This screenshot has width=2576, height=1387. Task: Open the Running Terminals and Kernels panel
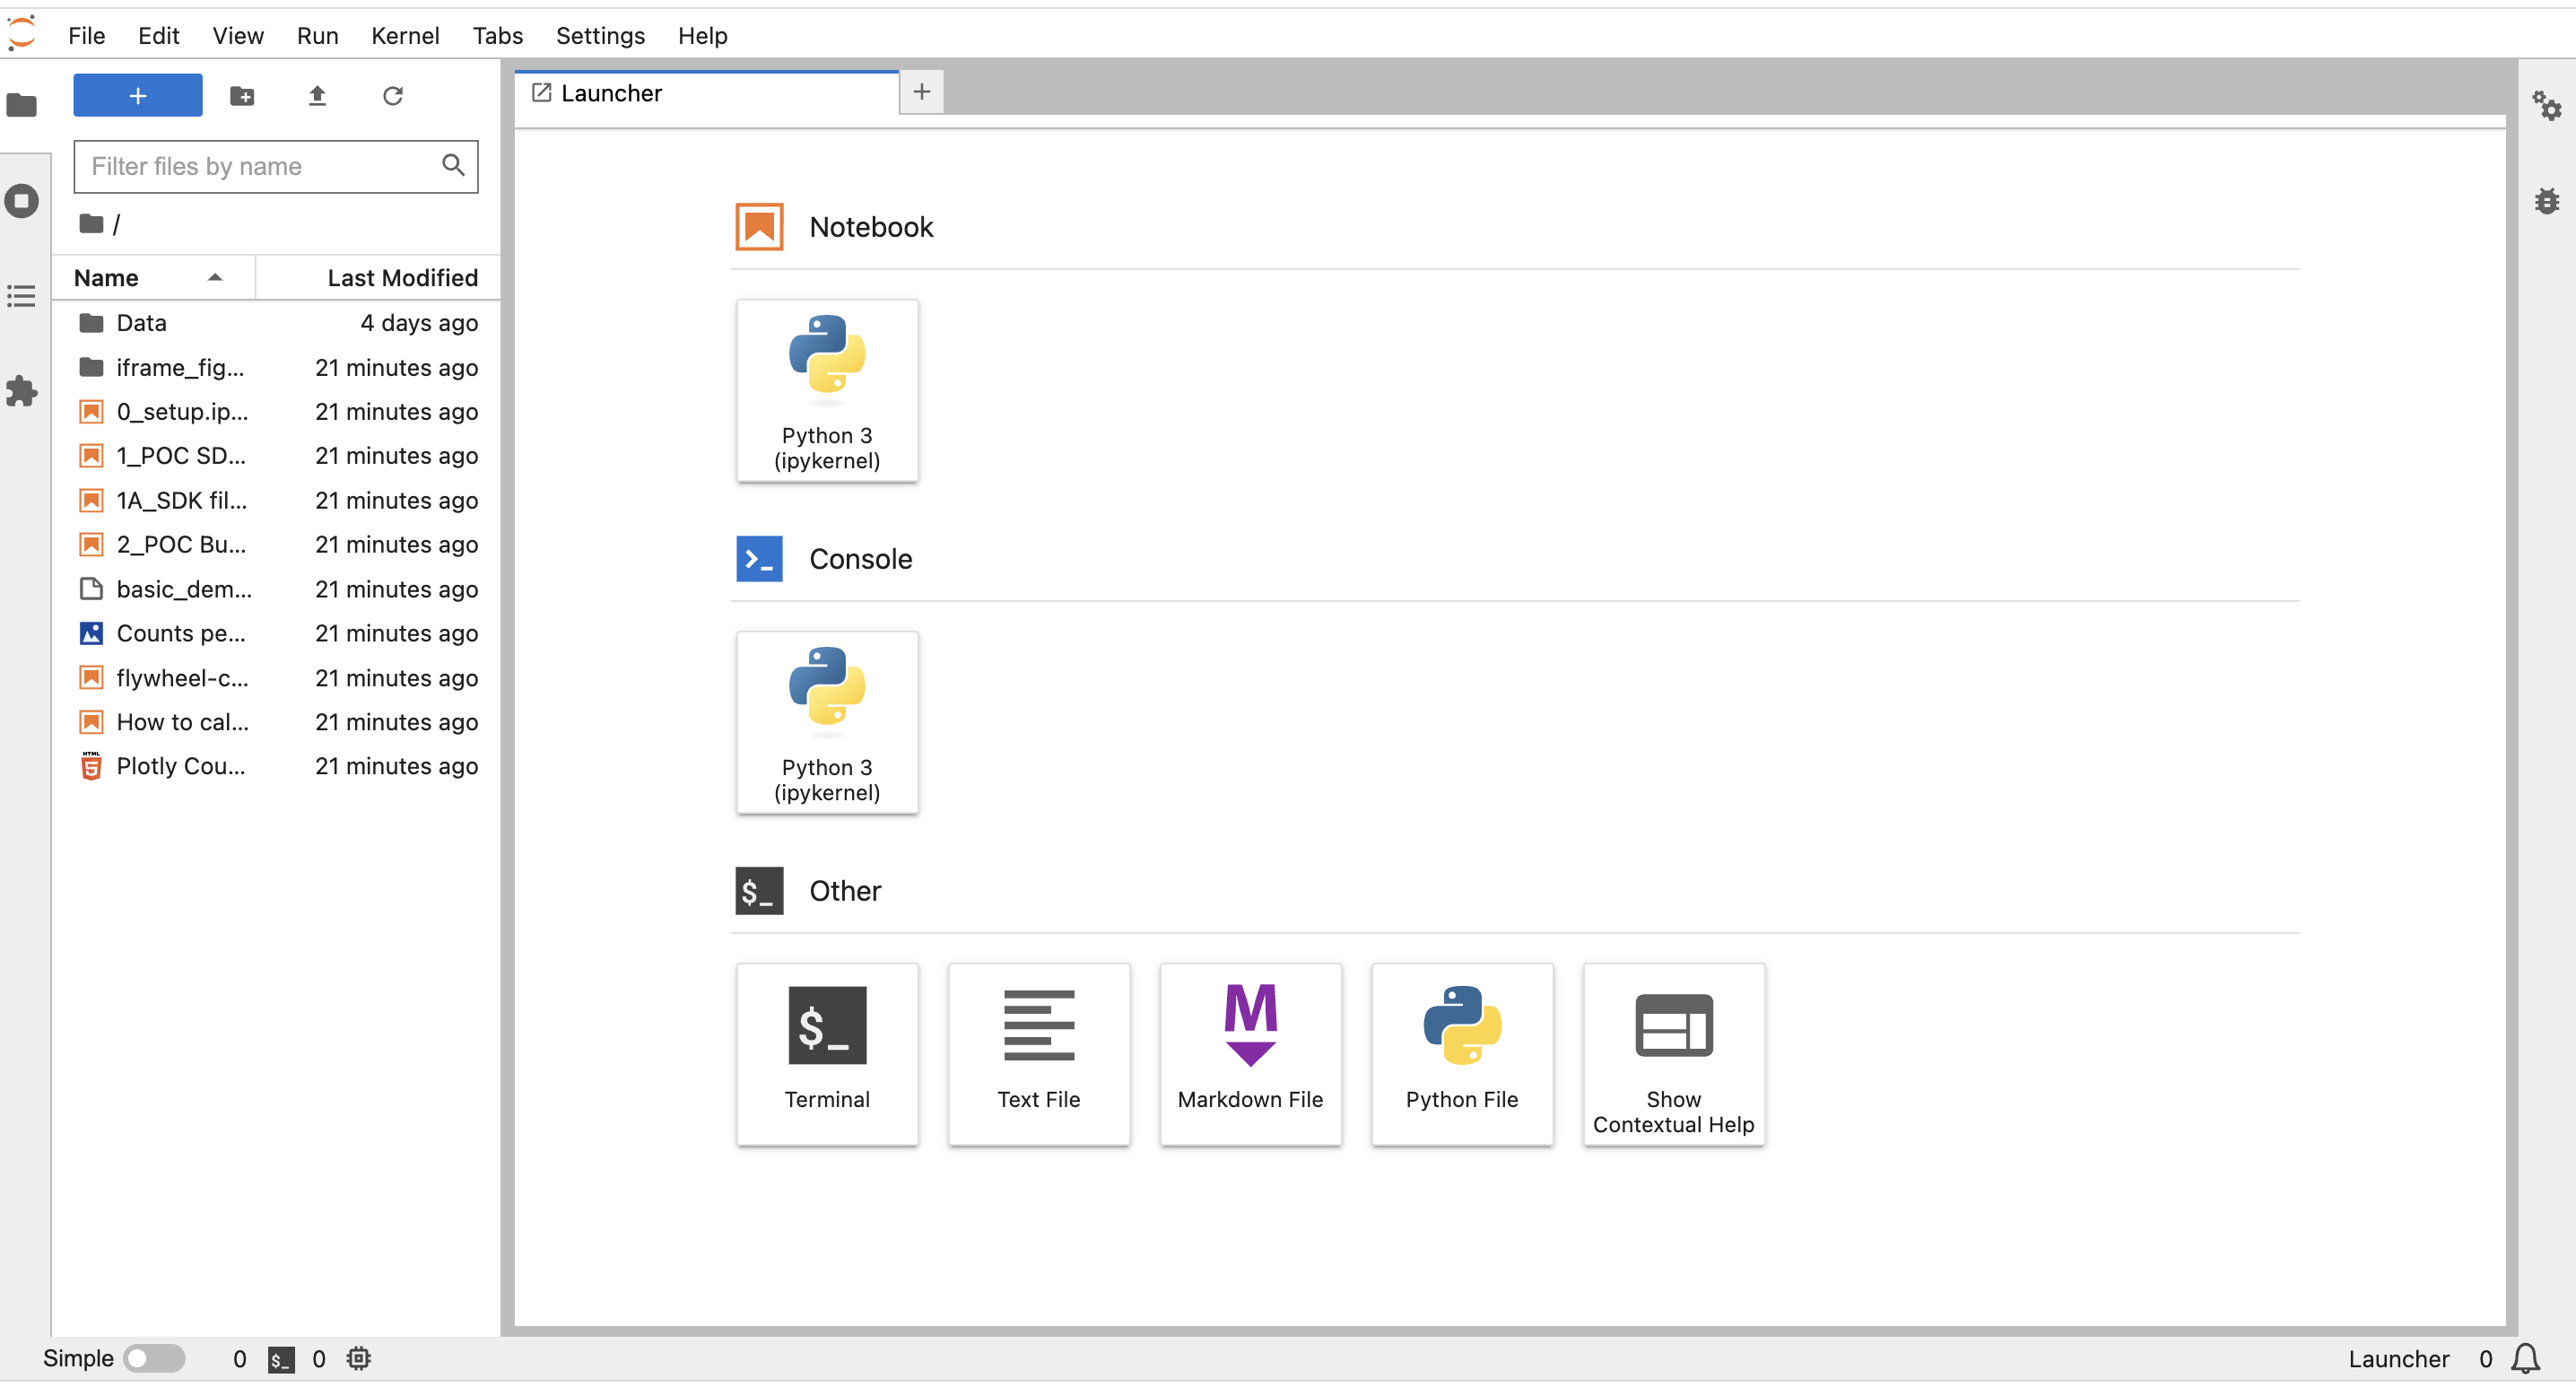click(22, 200)
